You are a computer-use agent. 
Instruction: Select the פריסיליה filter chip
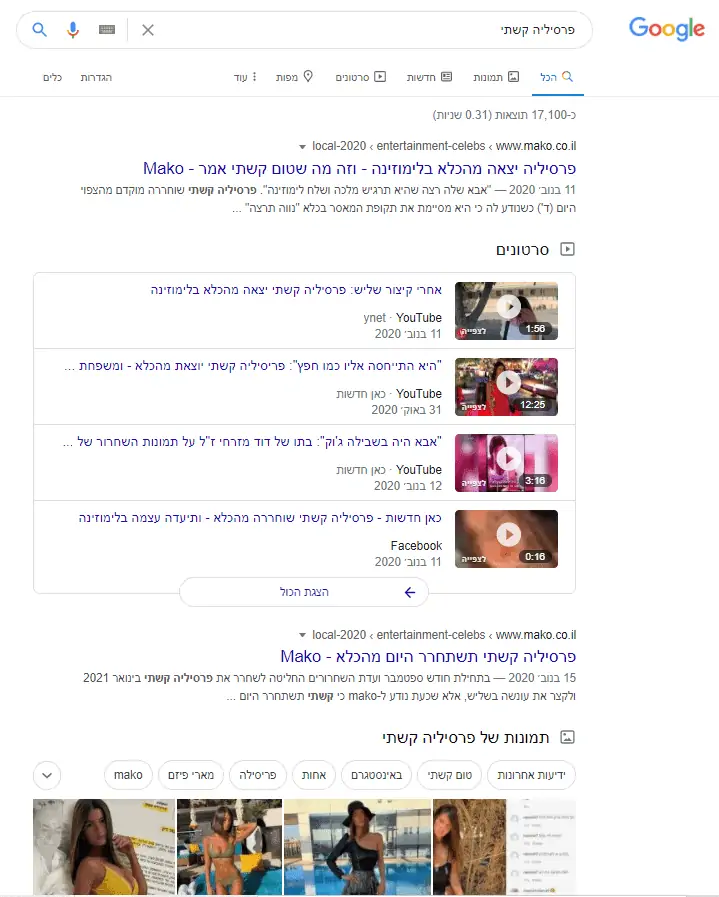[x=257, y=775]
